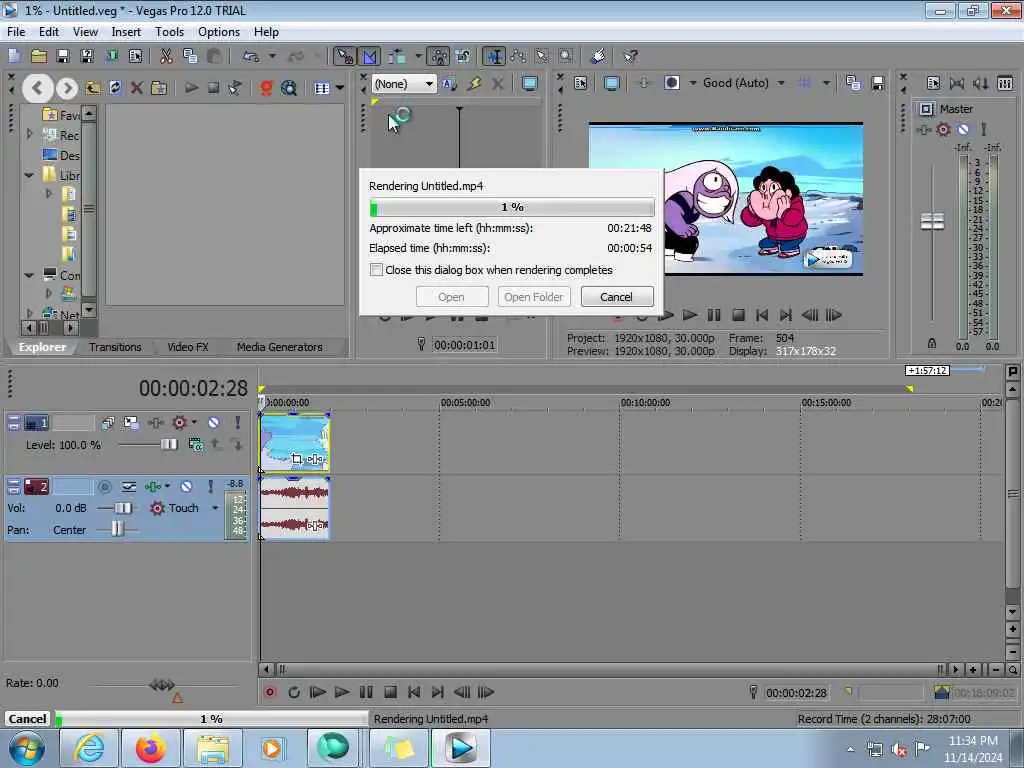
Task: Arm audio track 2 for record
Action: 104,487
